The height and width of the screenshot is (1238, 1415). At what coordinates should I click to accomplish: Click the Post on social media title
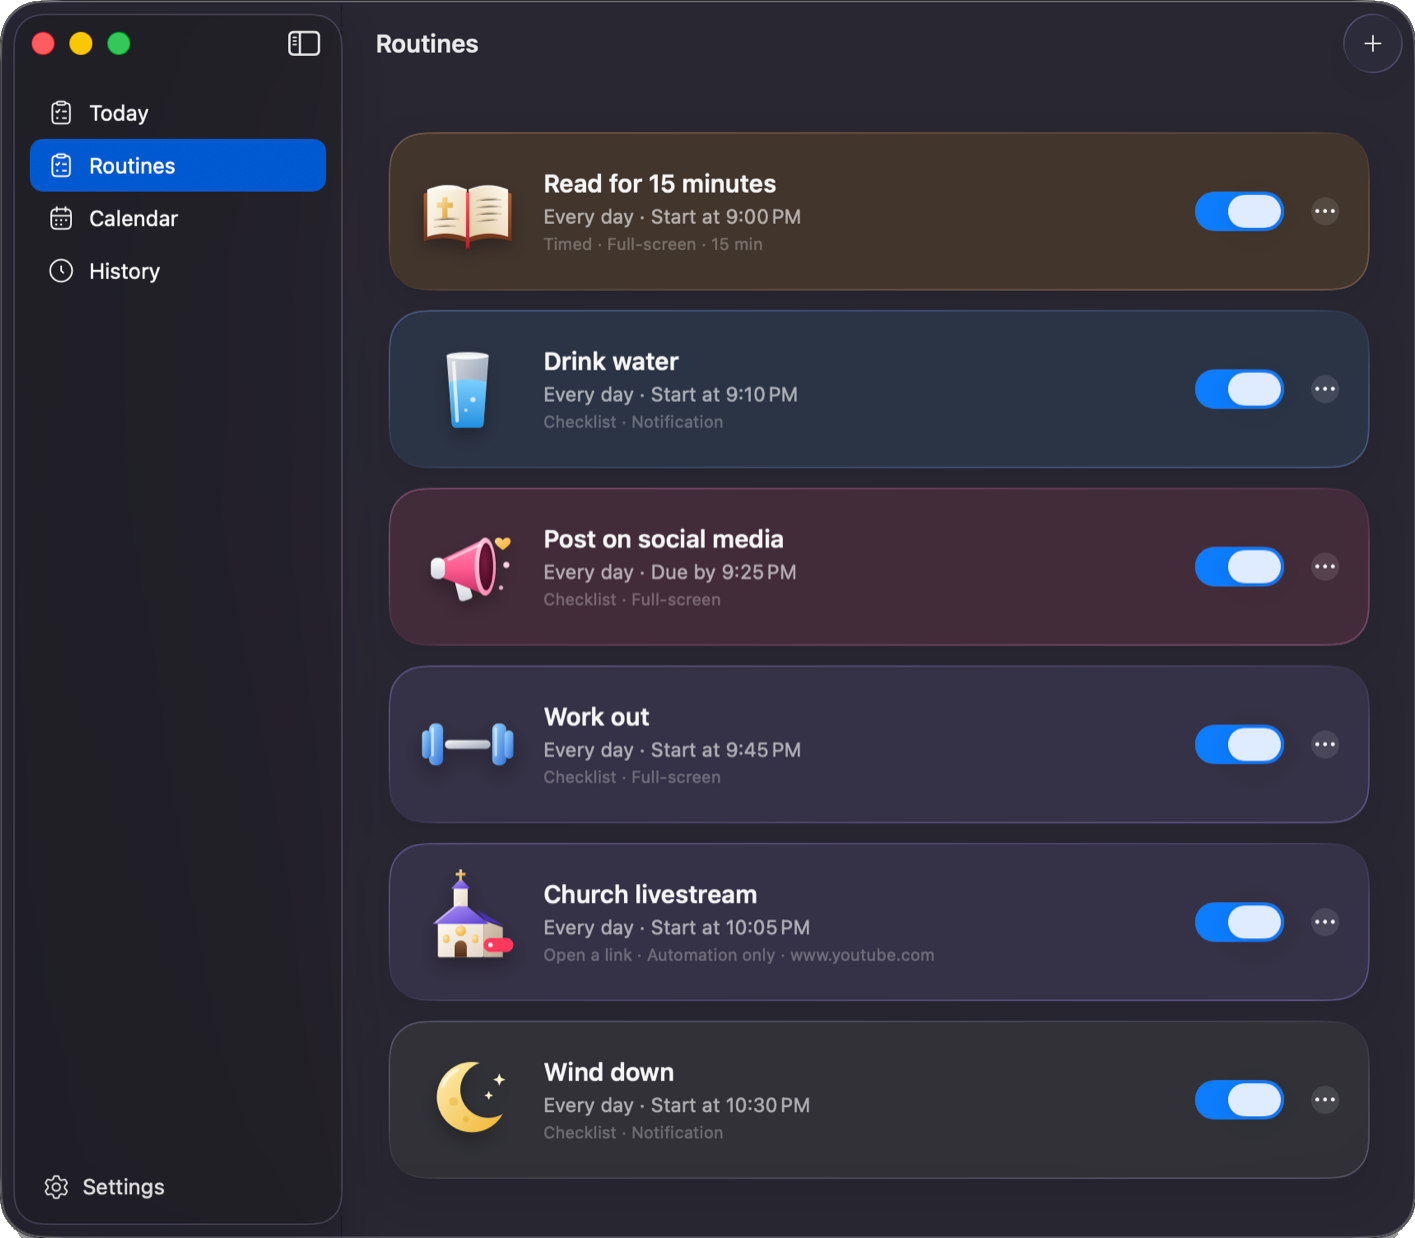664,539
